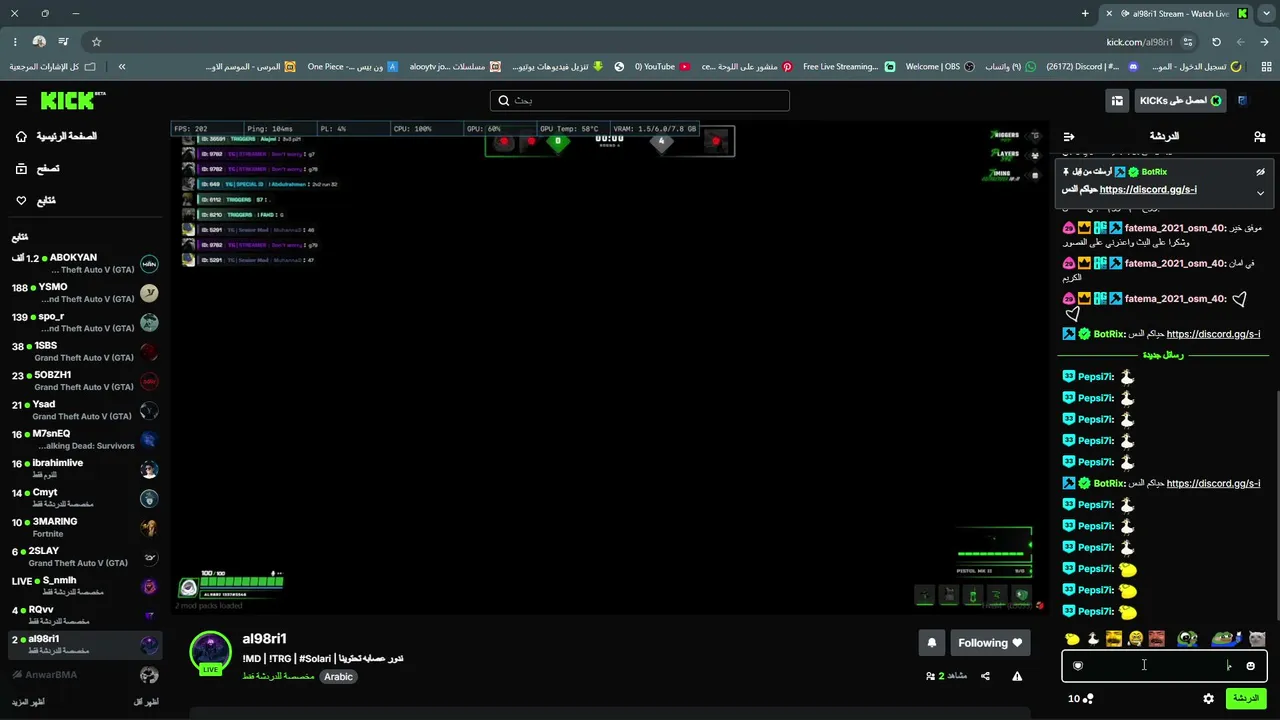Pick the gray cat quick emote
Image resolution: width=1280 pixels, height=720 pixels.
pos(1257,638)
